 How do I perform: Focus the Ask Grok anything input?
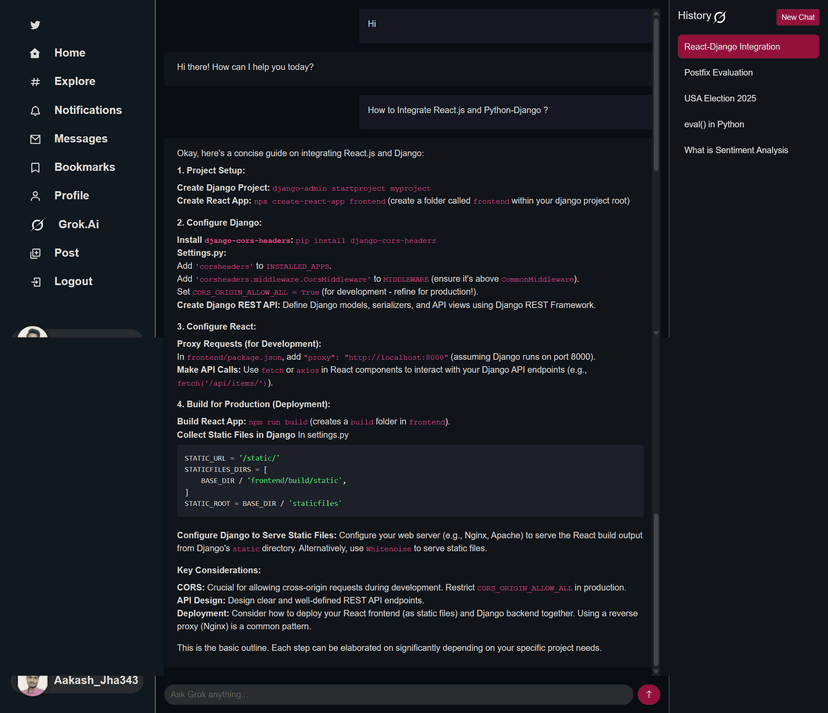(x=397, y=694)
